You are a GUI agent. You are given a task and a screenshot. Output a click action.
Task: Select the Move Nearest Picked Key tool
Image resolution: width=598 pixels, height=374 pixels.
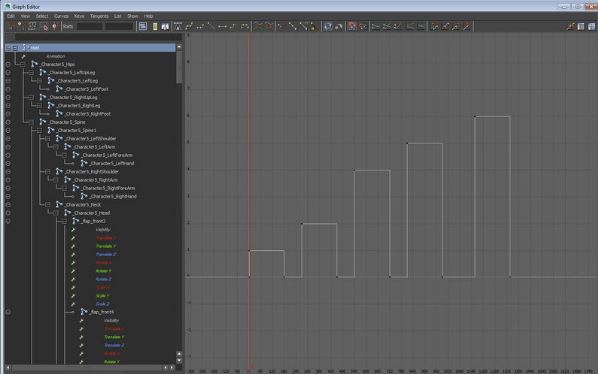[11, 26]
